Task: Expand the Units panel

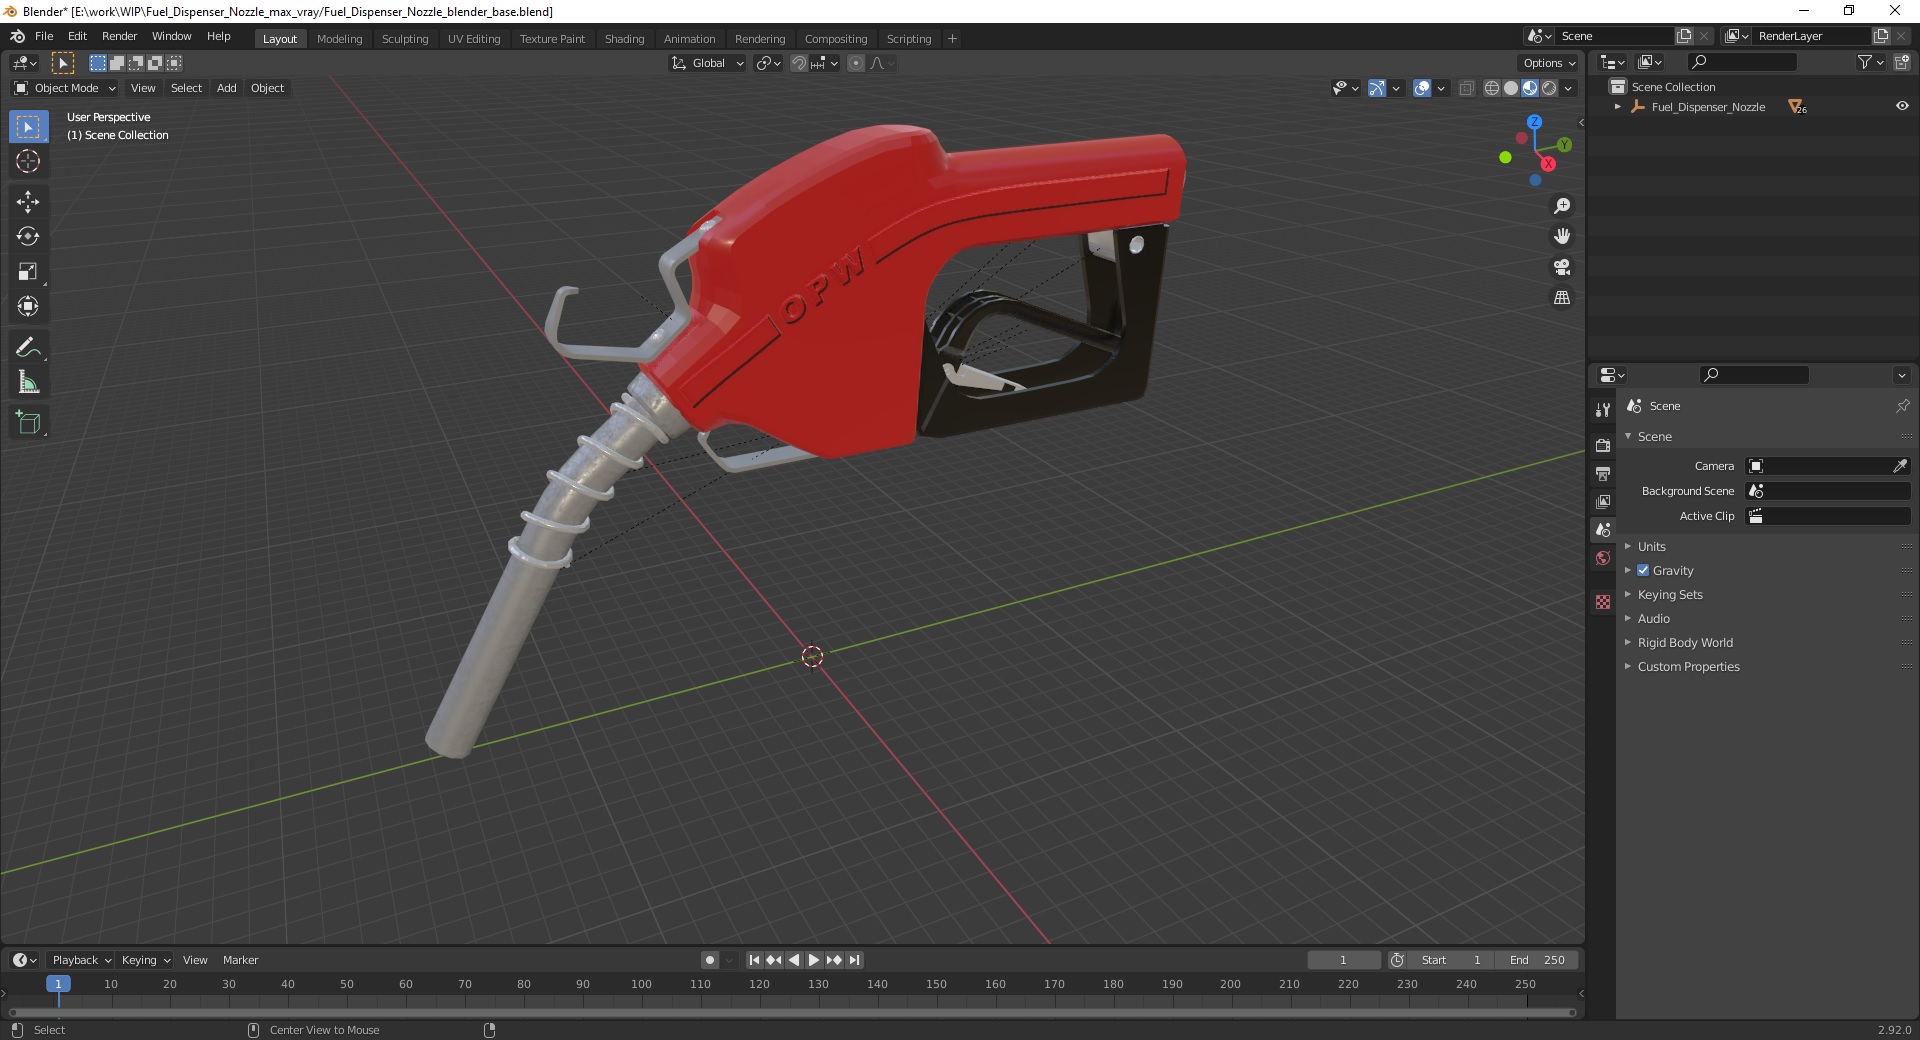Action: [1651, 546]
